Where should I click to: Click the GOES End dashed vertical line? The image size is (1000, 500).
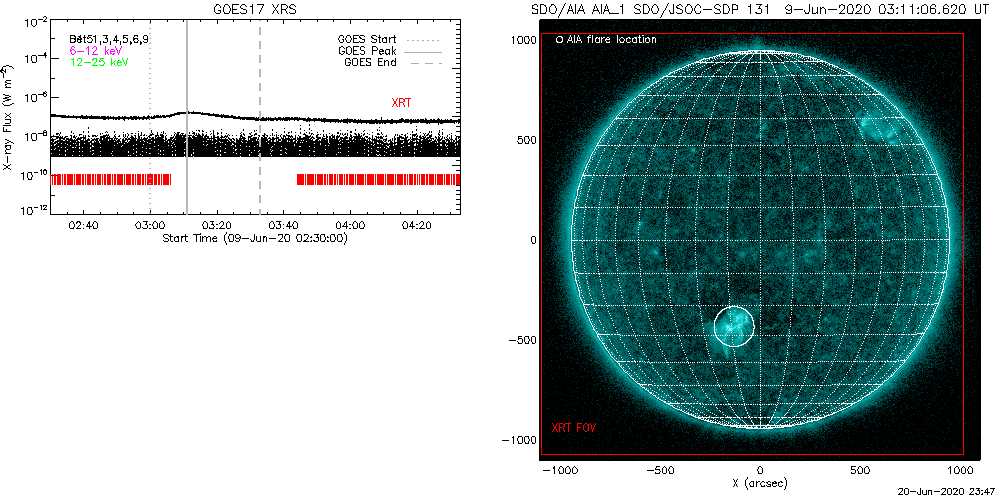tap(260, 117)
